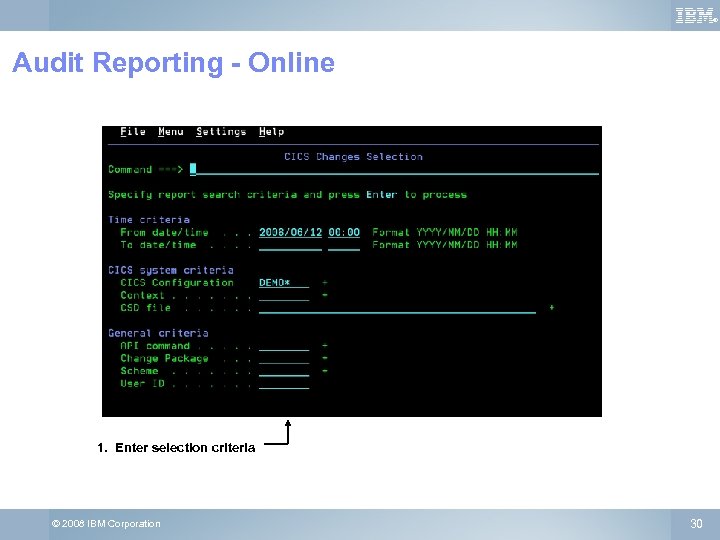This screenshot has height=540, width=720.
Task: Click the User ID input field
Action: pos(284,384)
